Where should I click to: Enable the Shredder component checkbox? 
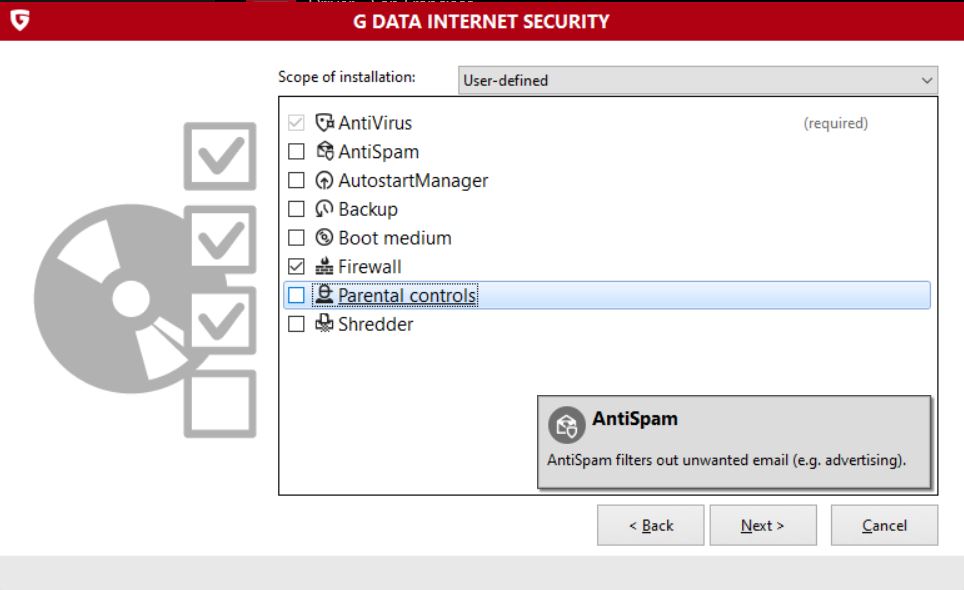296,324
